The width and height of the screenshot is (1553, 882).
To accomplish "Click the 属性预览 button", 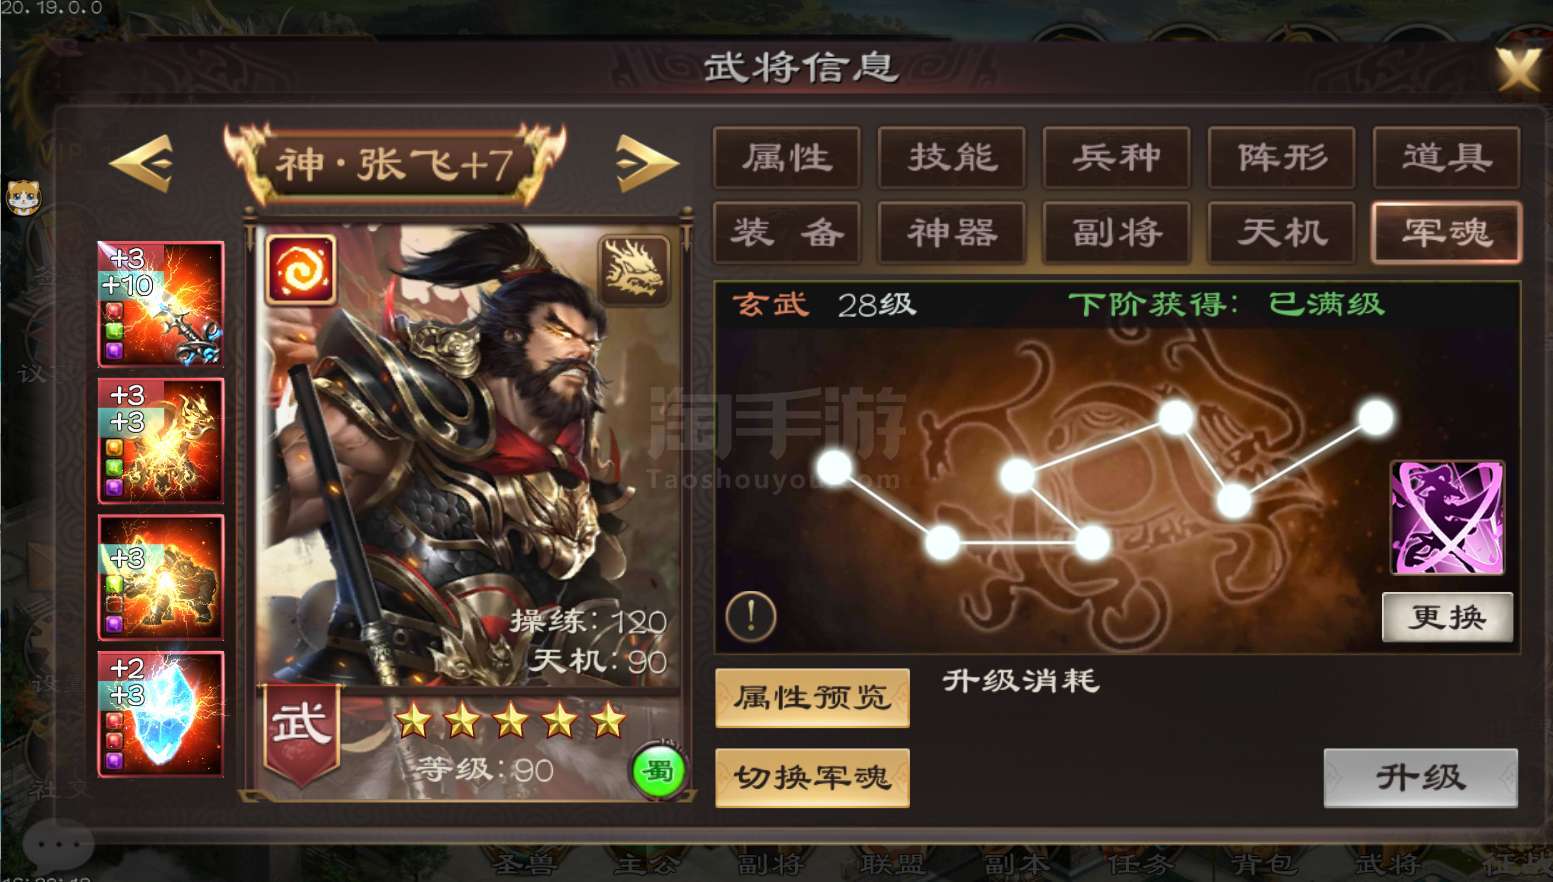I will click(812, 697).
